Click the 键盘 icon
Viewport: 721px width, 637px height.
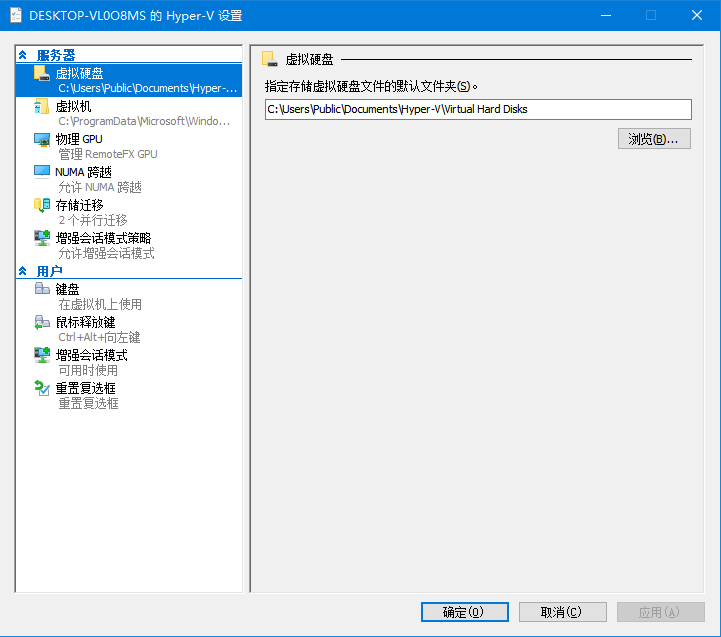coord(42,289)
